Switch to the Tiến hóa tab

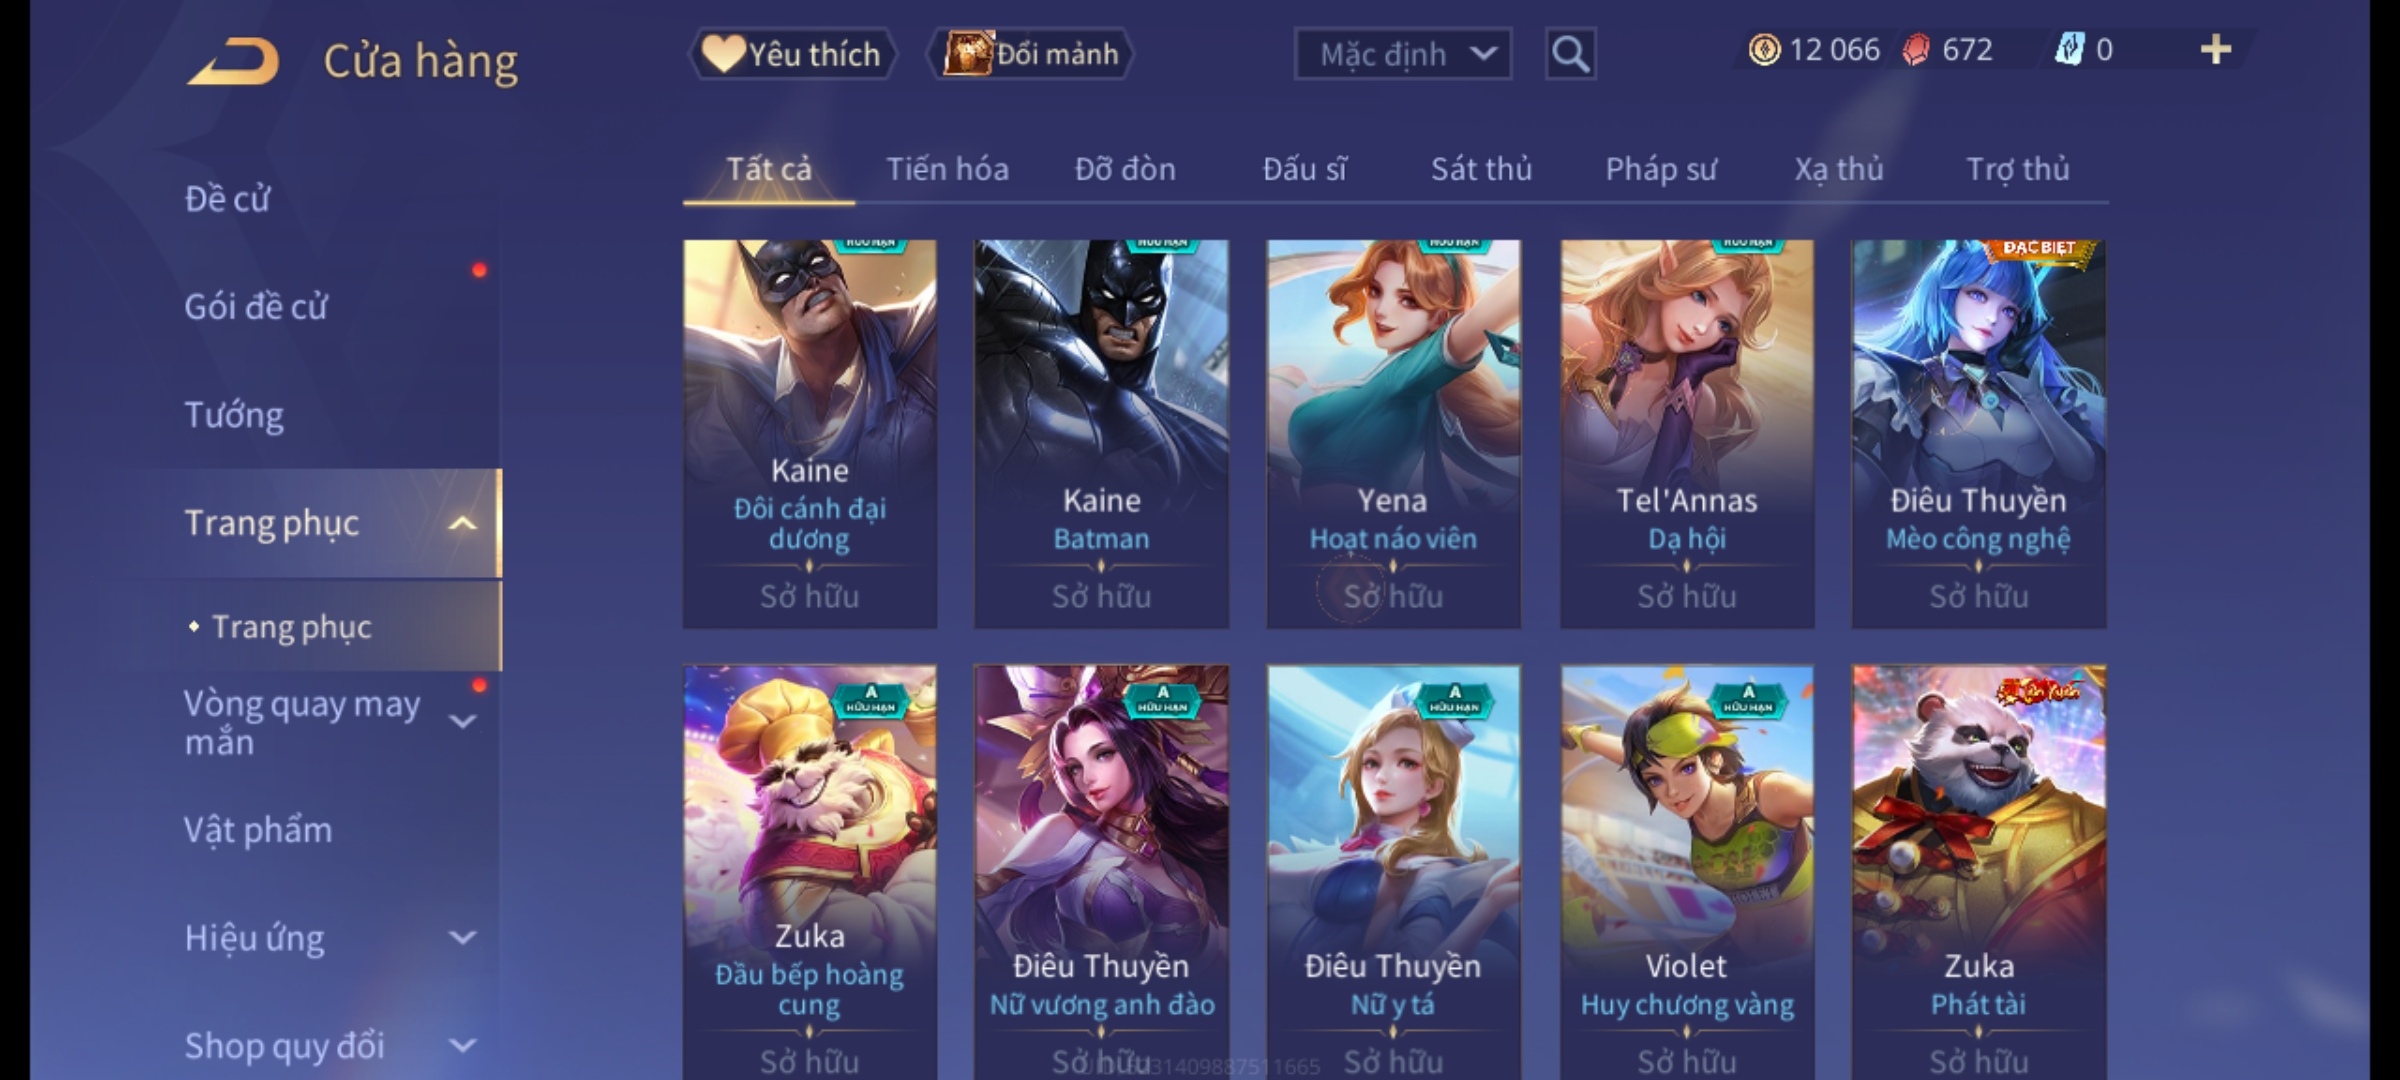click(947, 169)
